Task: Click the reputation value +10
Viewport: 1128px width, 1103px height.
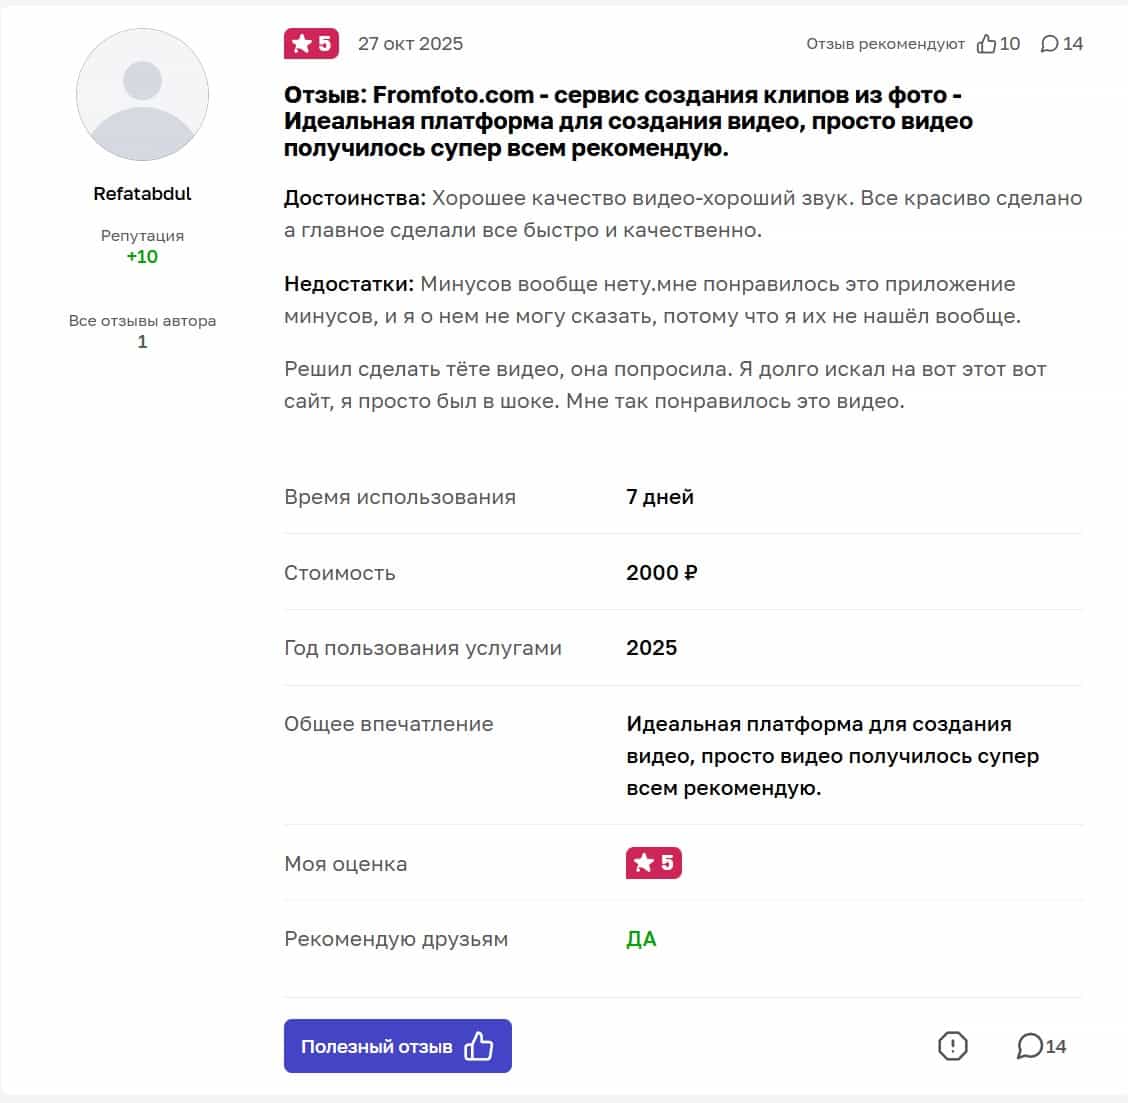Action: pos(142,256)
